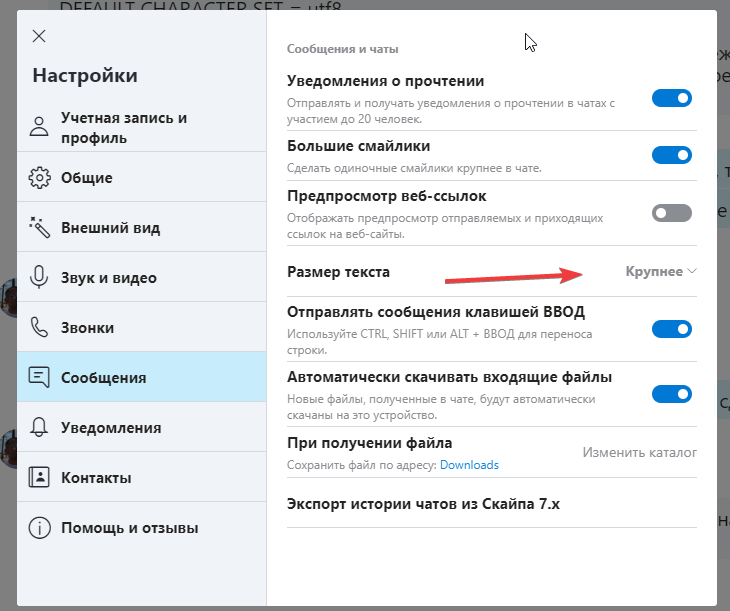This screenshot has height=611, width=730.
Task: Open the Звук и видео settings section
Action: pyautogui.click(x=108, y=278)
